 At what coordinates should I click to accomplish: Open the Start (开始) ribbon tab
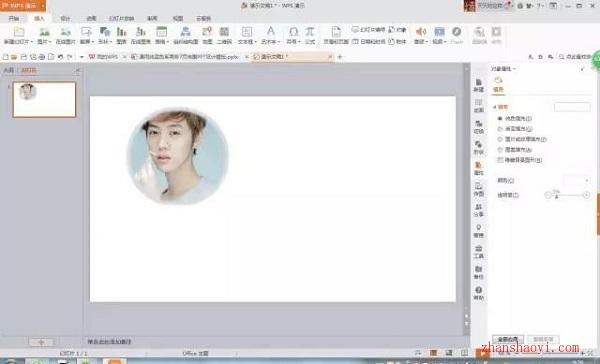tap(14, 18)
